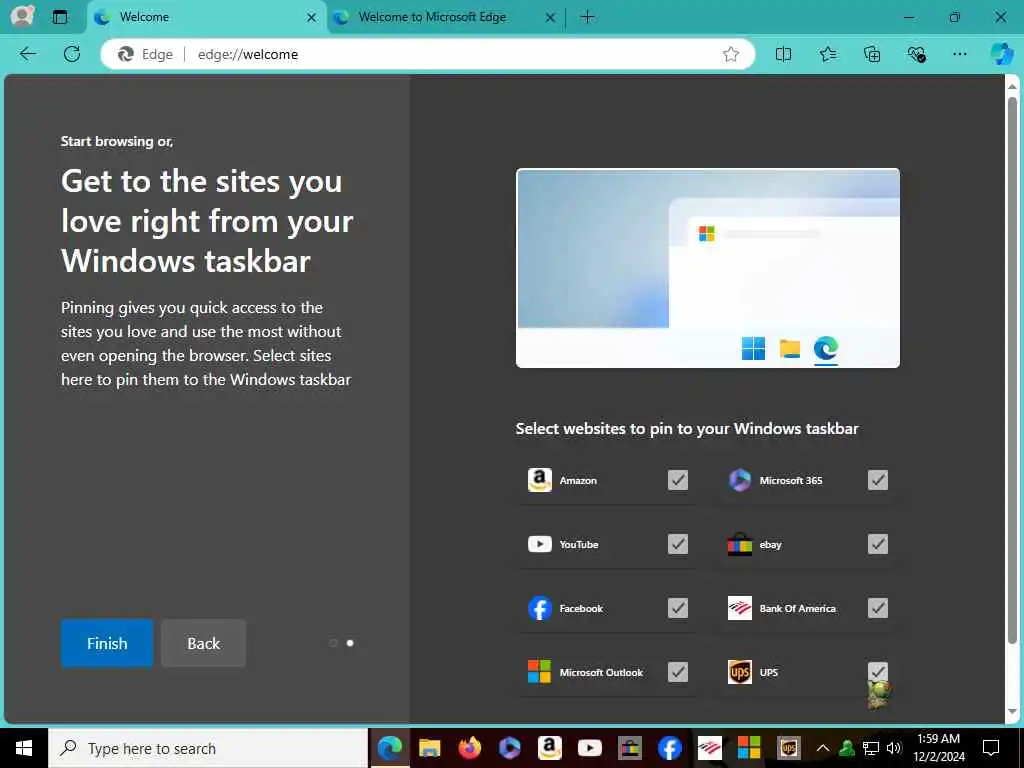
Task: Click the Microsoft Outlook site logo
Action: (539, 672)
